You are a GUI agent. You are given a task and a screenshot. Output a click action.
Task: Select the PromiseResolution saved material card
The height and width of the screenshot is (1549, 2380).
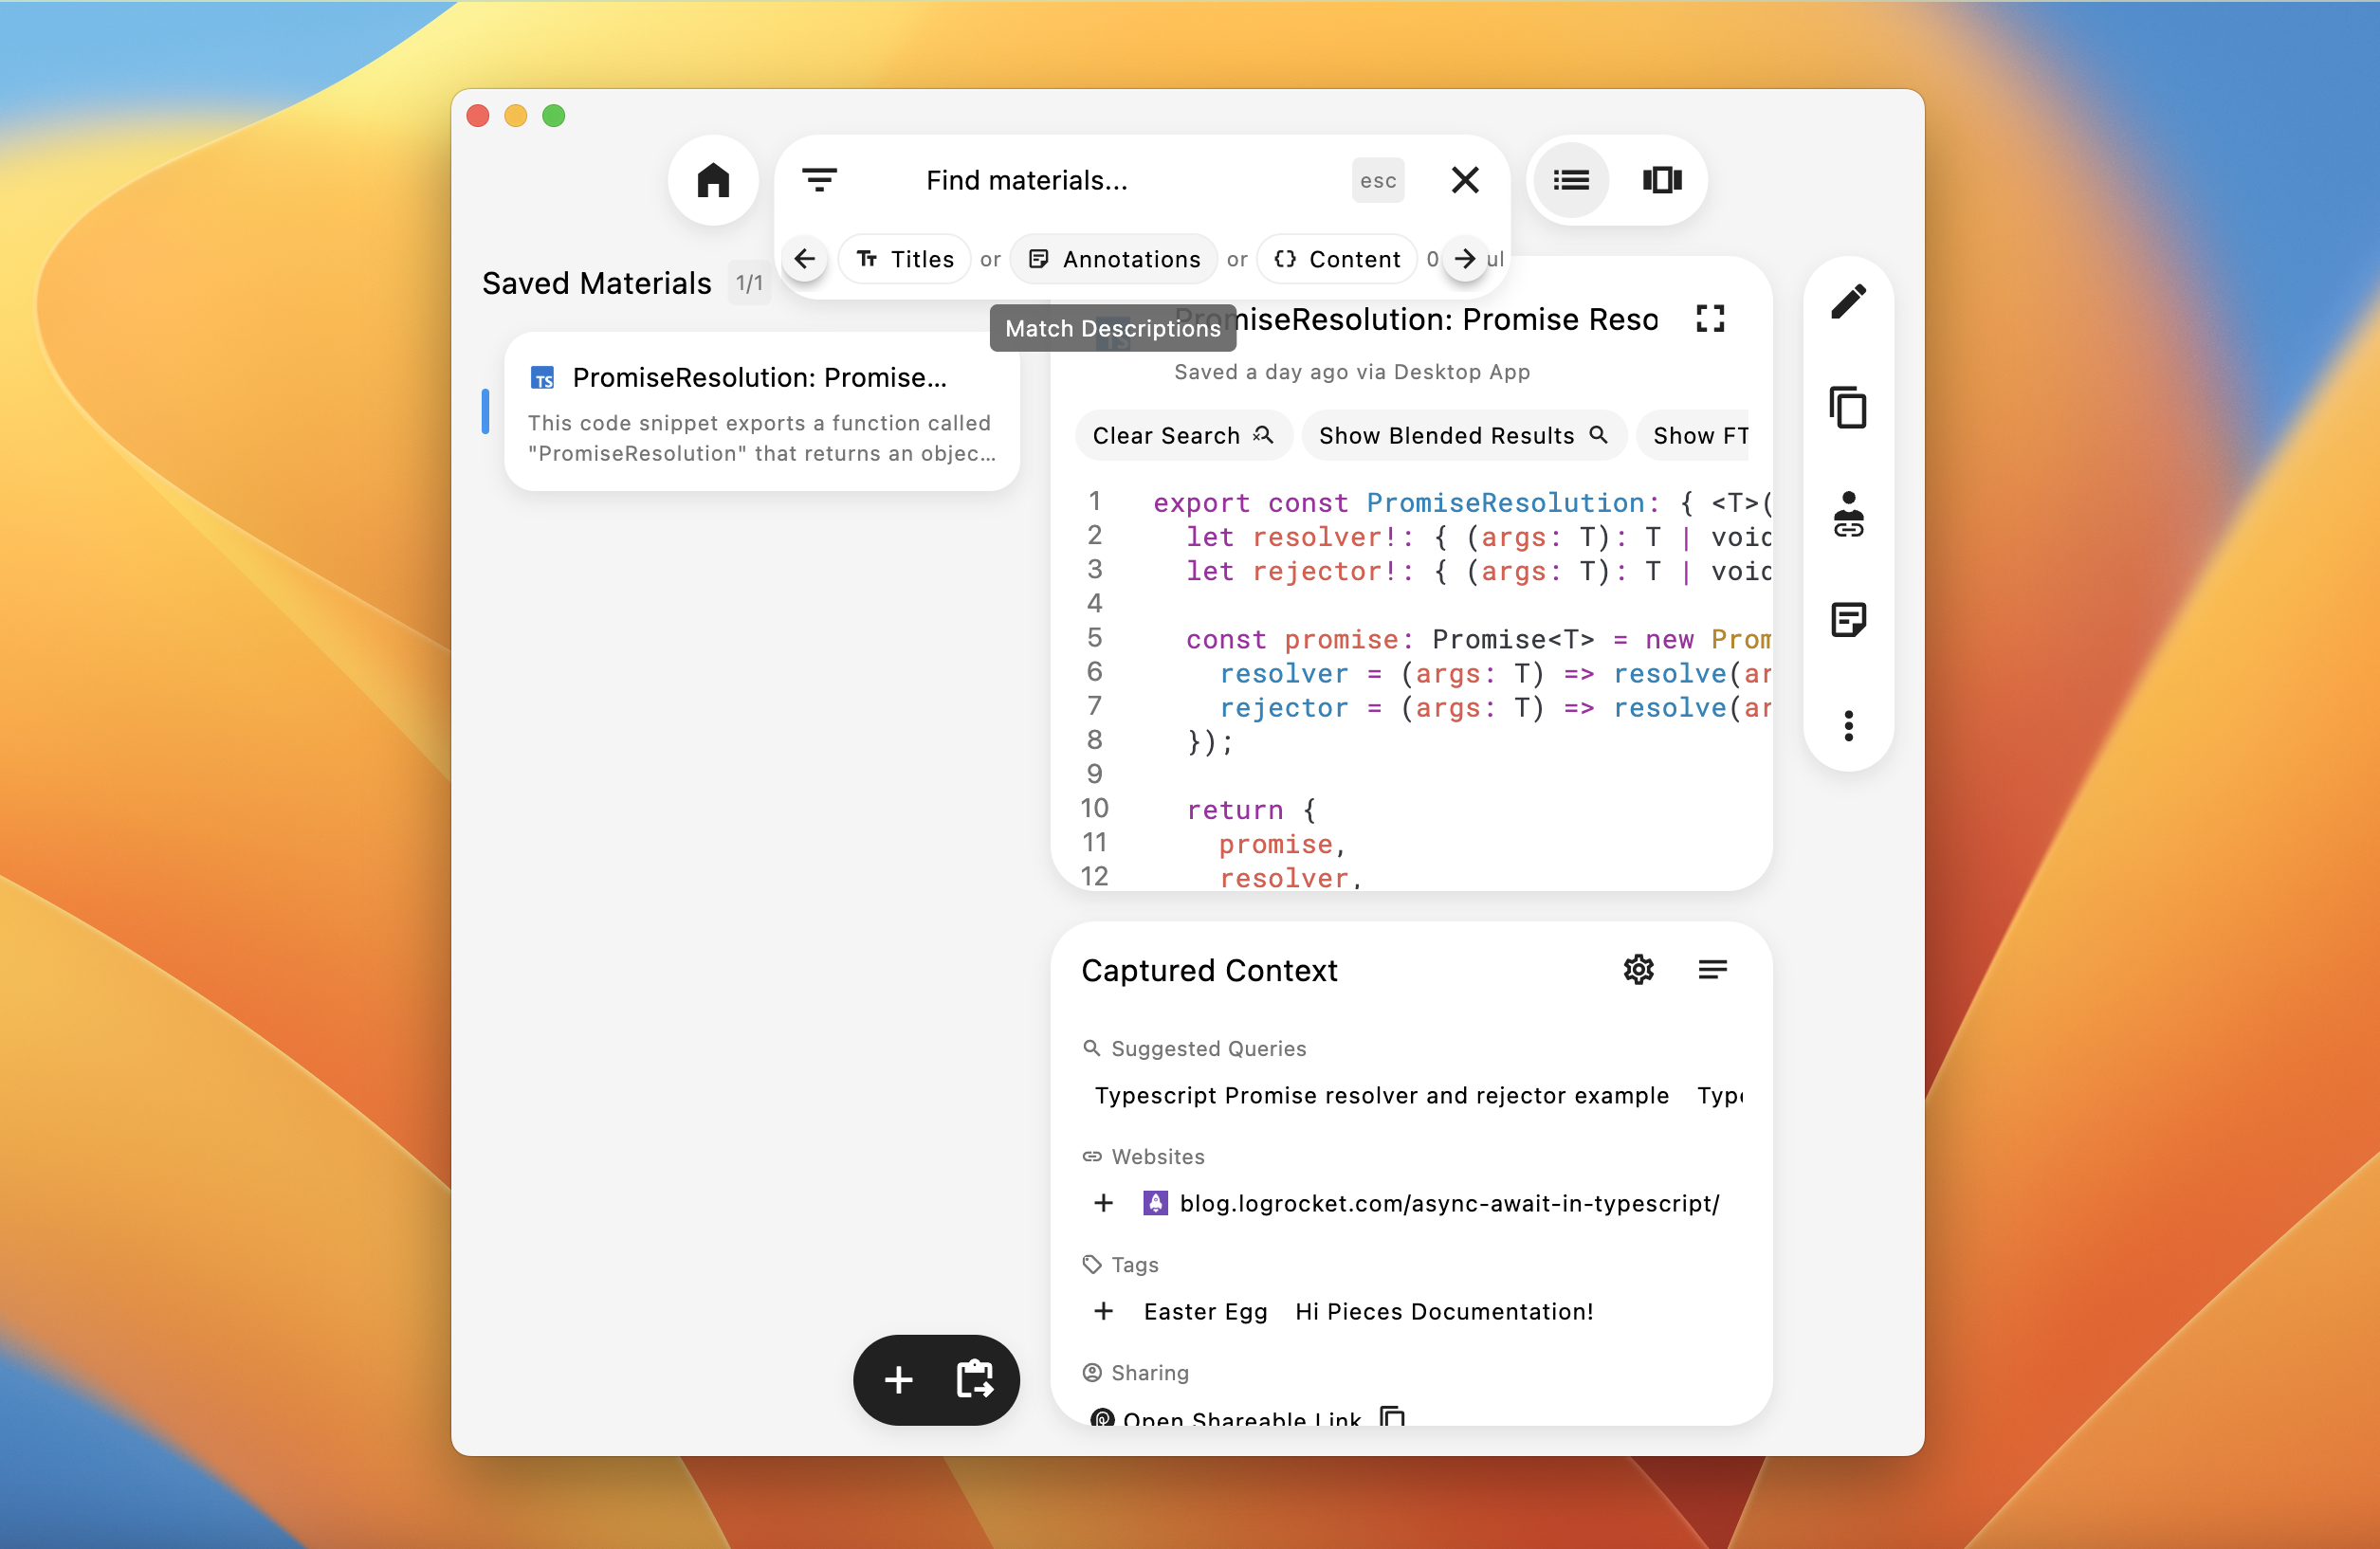[x=762, y=412]
